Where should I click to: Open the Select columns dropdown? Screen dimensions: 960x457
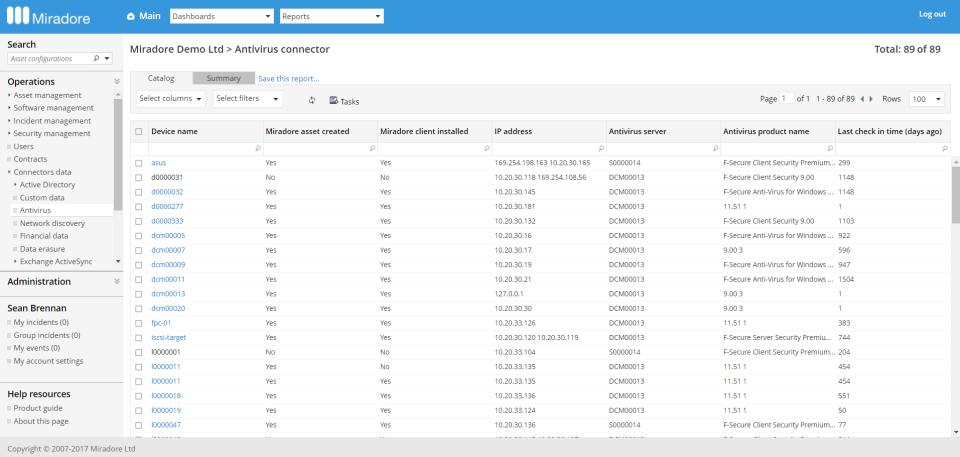pyautogui.click(x=171, y=99)
